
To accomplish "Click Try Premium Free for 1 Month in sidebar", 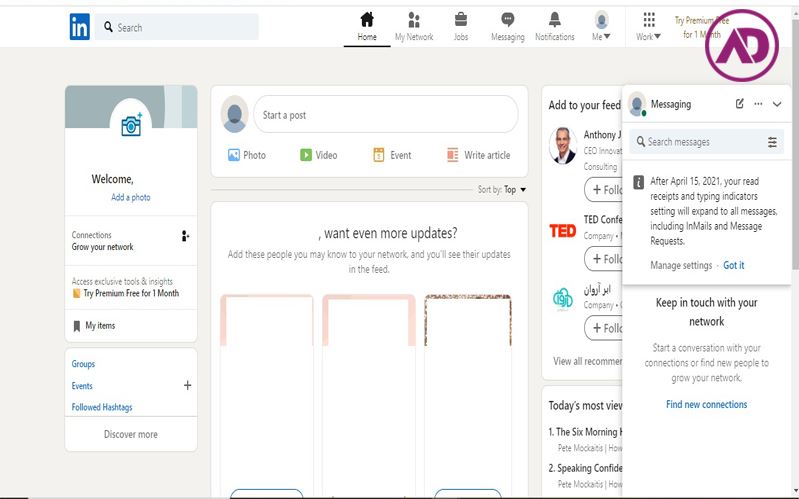I will tap(131, 293).
